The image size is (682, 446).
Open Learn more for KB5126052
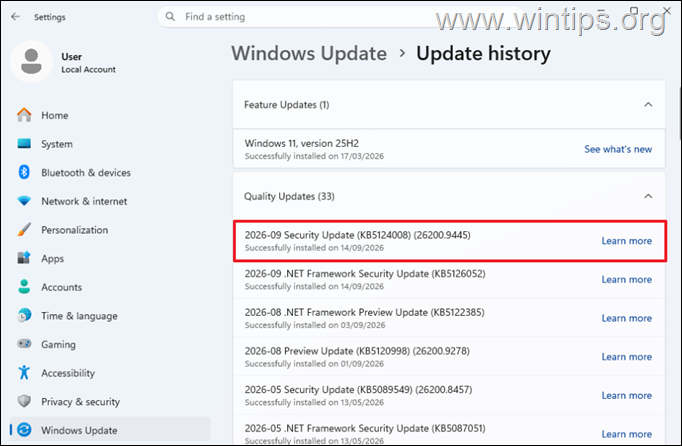point(626,279)
